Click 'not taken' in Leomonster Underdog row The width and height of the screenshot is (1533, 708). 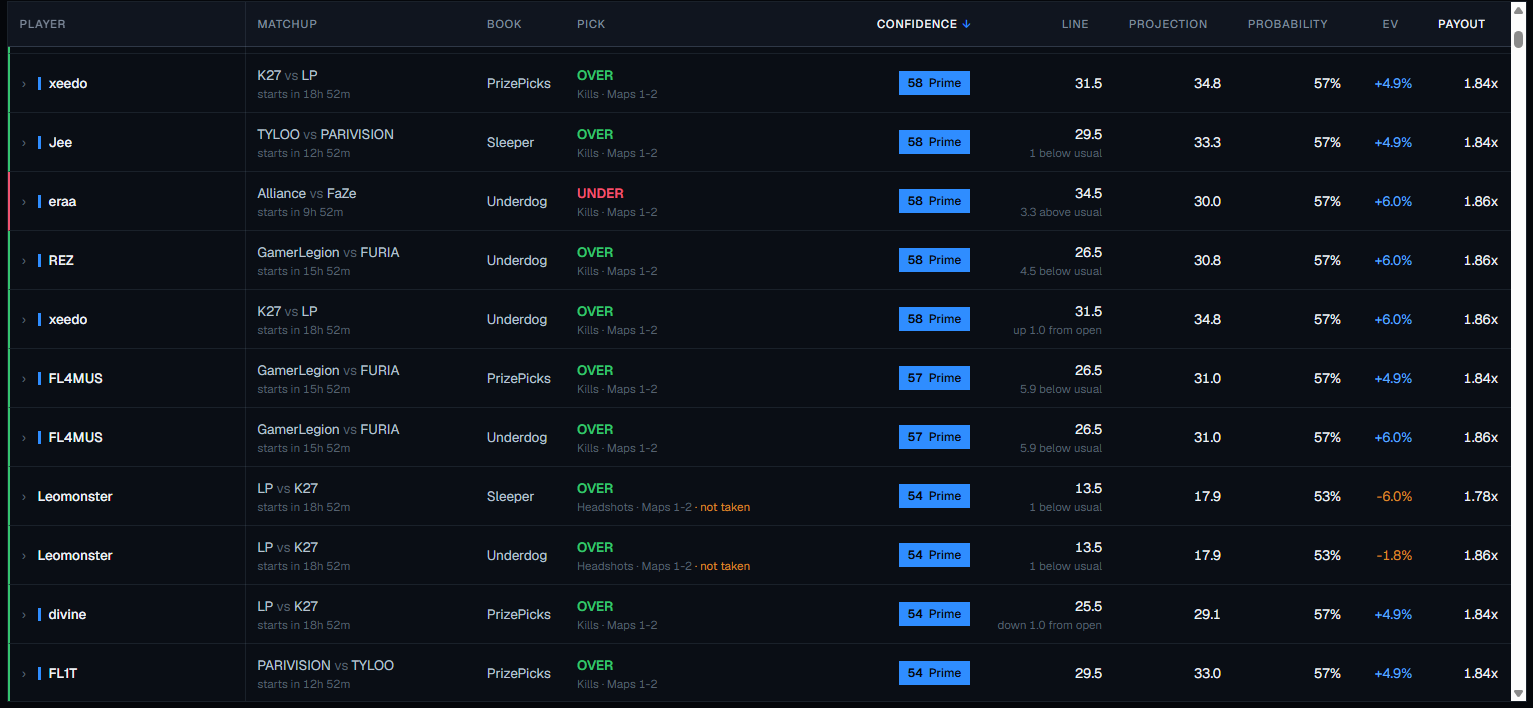pyautogui.click(x=725, y=566)
